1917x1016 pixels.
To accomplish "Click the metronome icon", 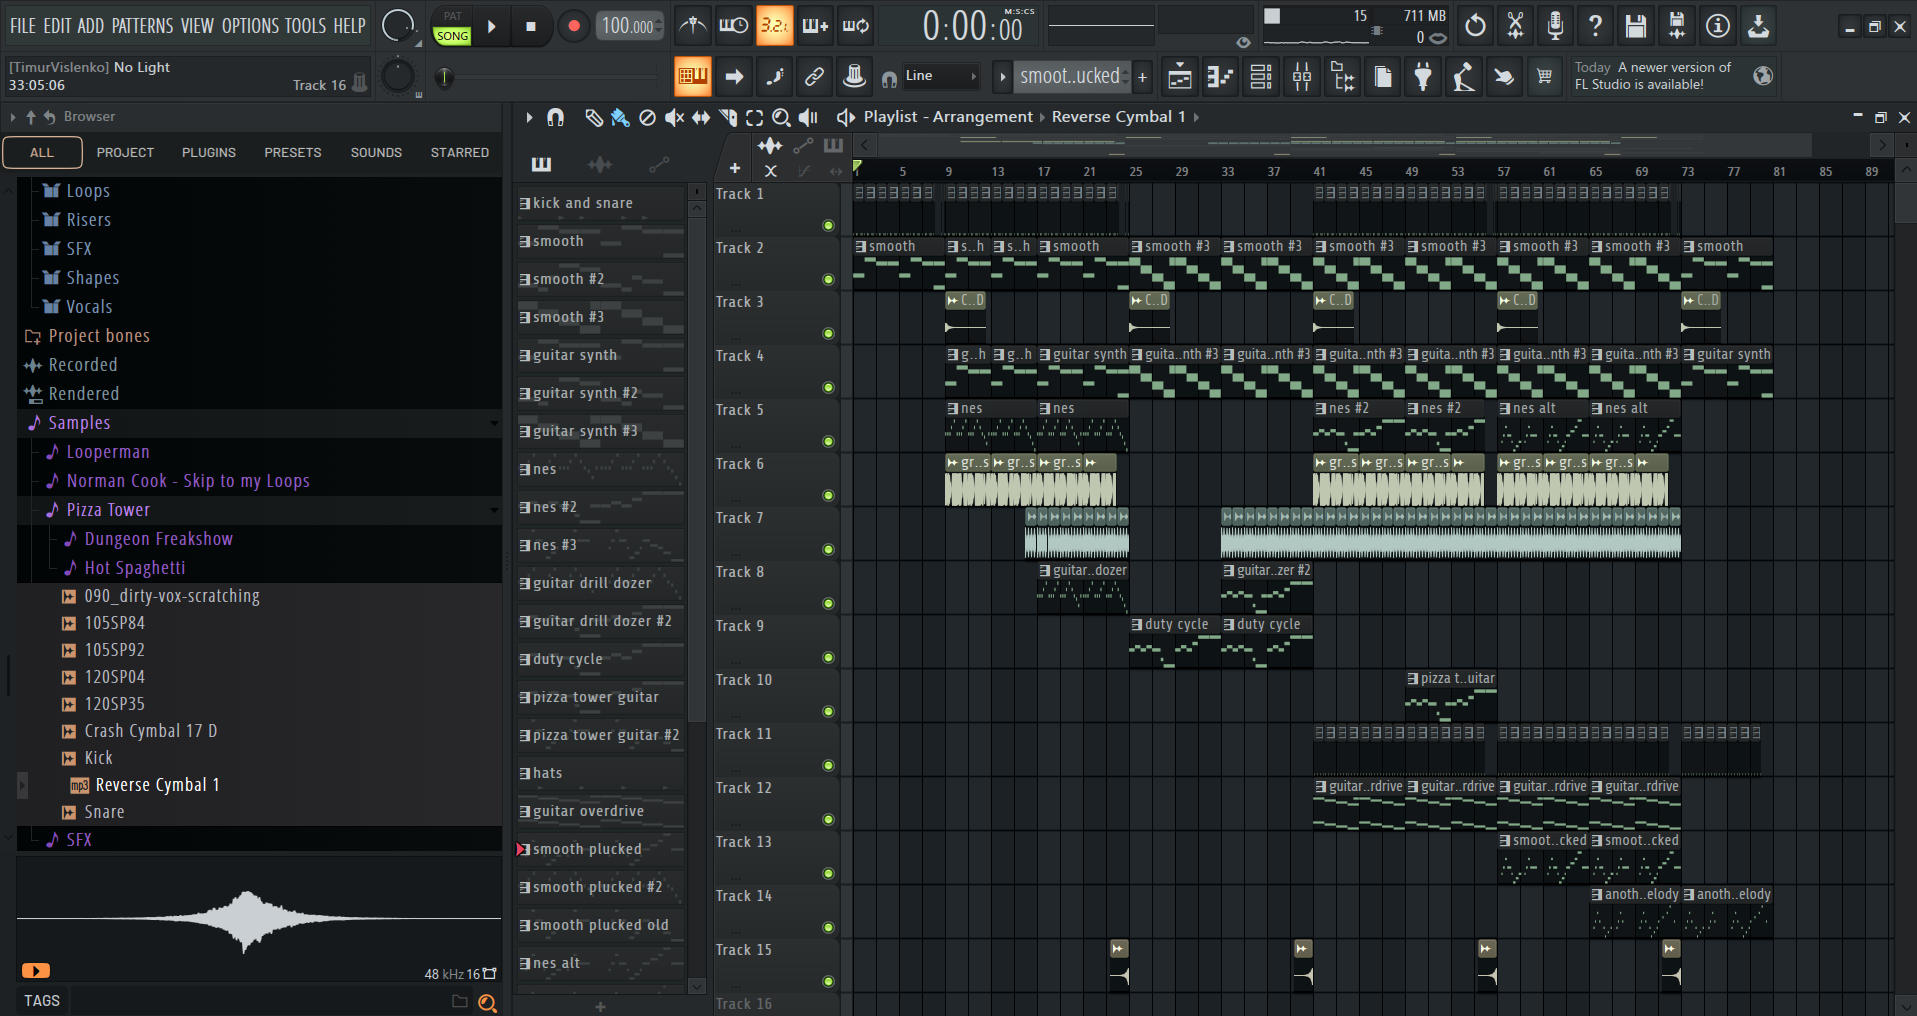I will pos(692,26).
